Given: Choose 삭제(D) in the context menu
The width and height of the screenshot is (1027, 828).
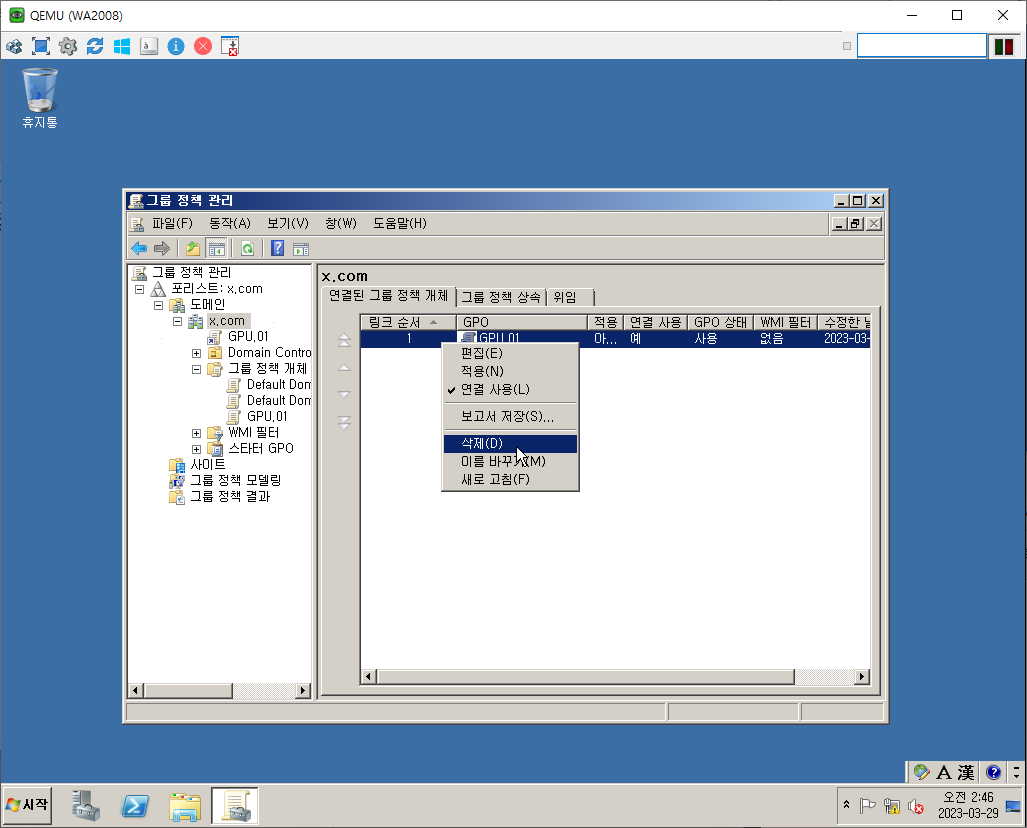Looking at the screenshot, I should click(510, 443).
